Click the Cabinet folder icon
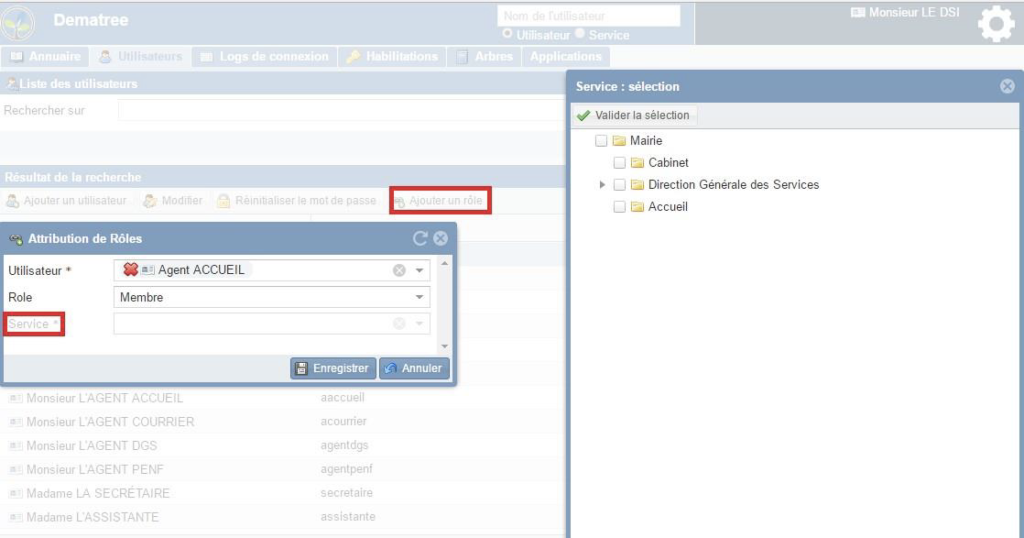 (x=637, y=163)
